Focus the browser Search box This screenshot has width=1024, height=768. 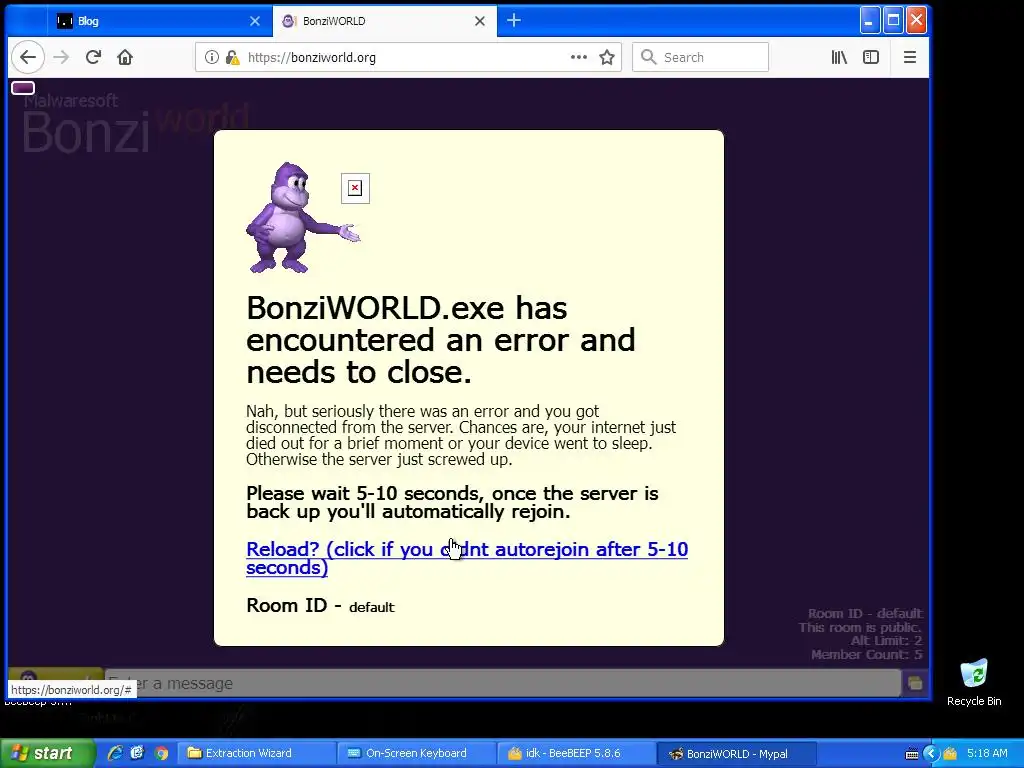pos(701,57)
